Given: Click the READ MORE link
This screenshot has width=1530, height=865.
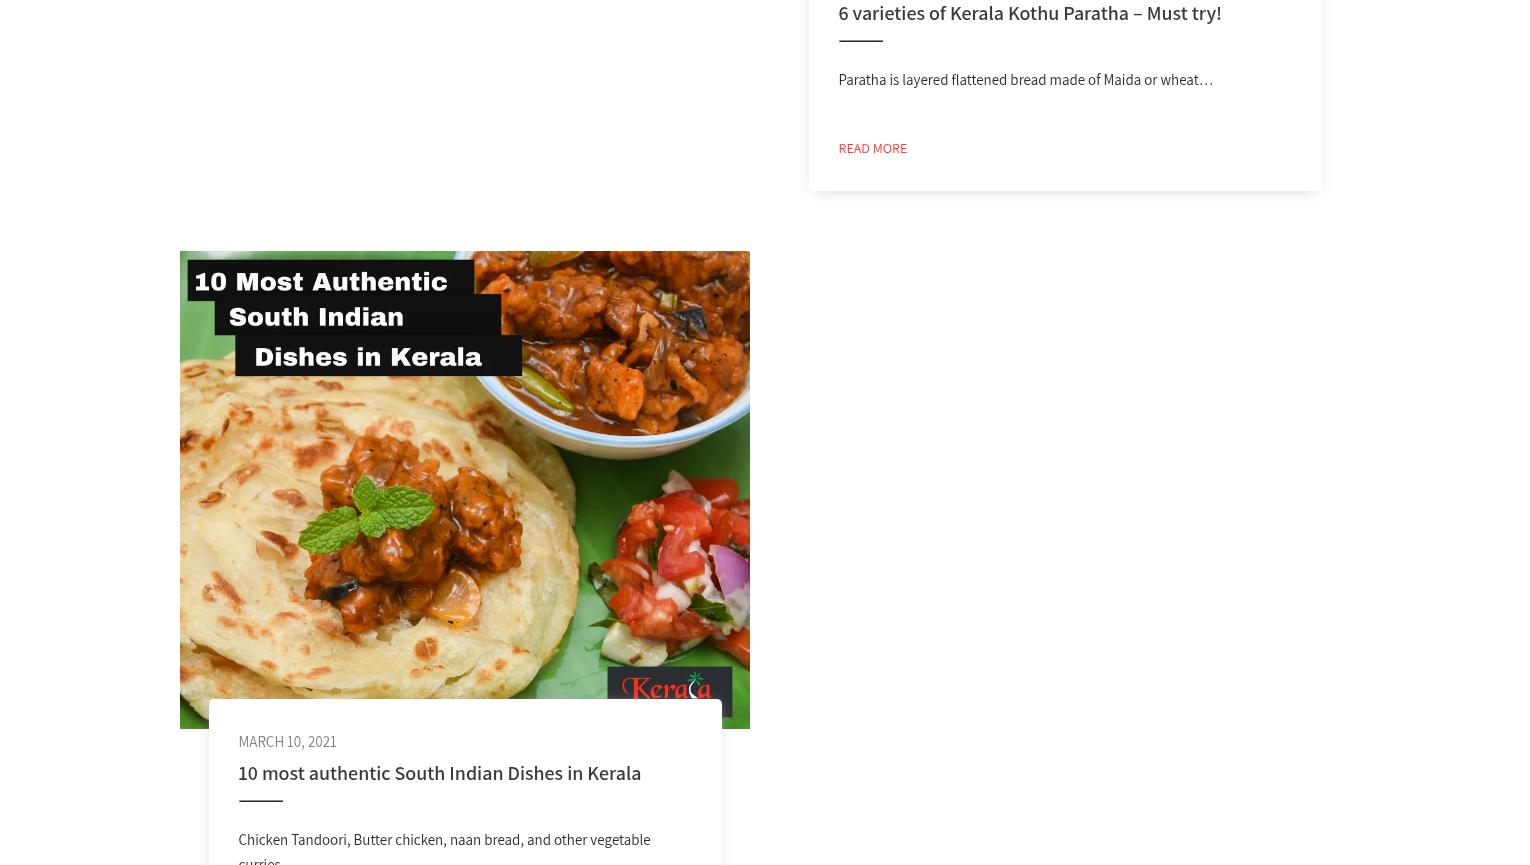Looking at the screenshot, I should [x=872, y=148].
